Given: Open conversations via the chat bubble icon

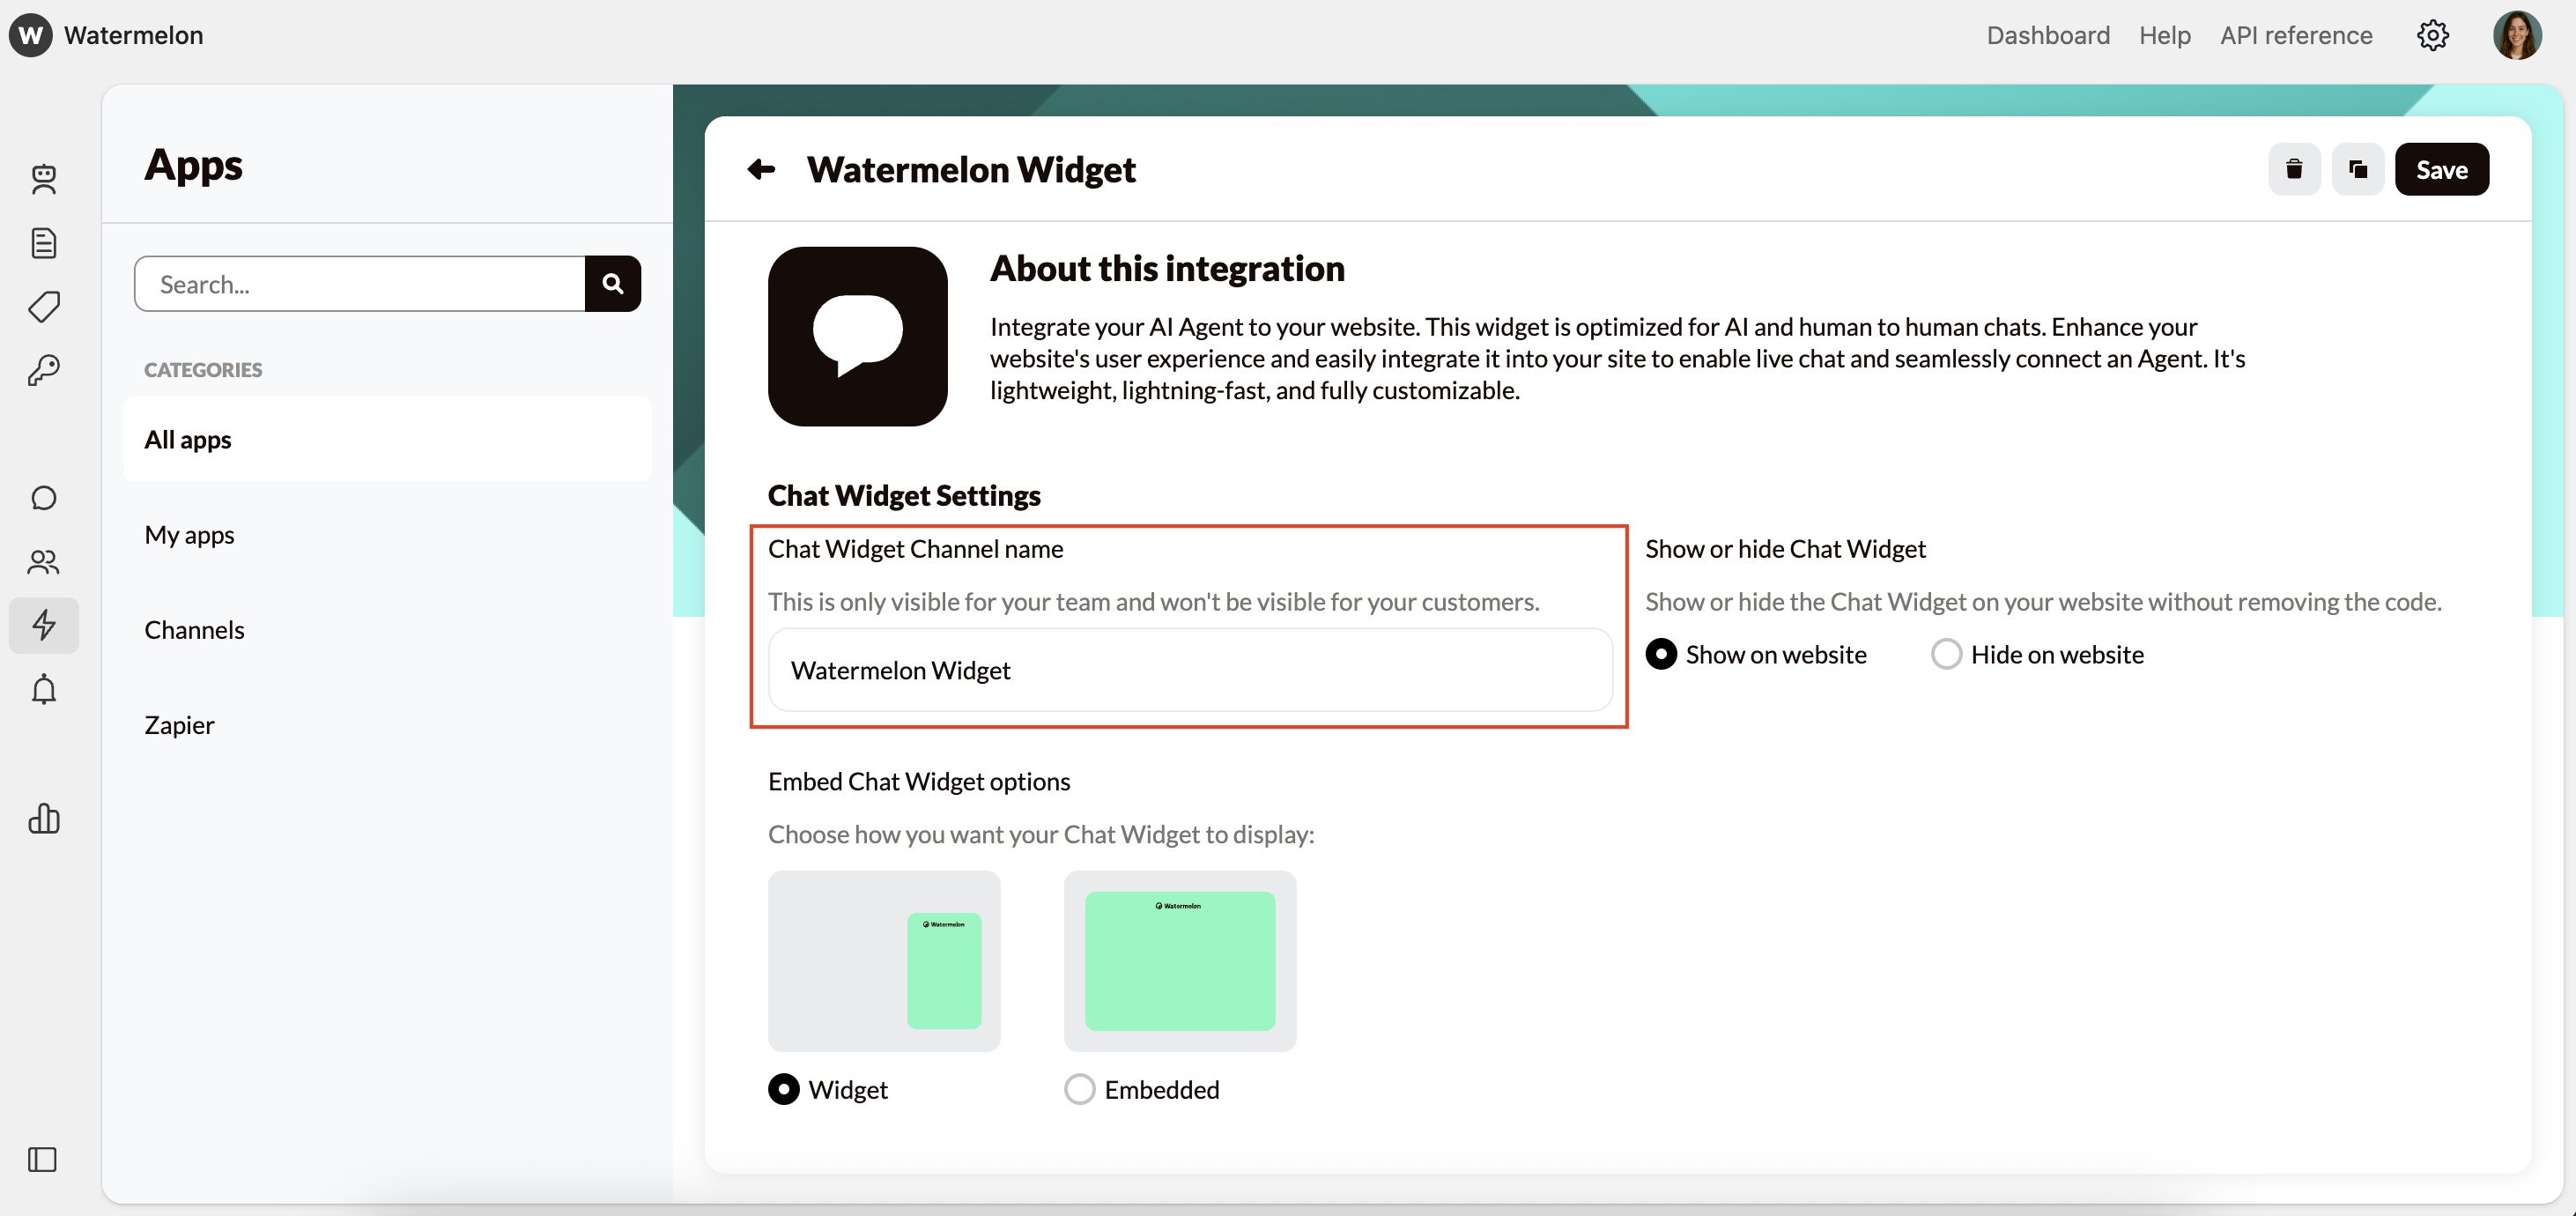Looking at the screenshot, I should pos(43,497).
